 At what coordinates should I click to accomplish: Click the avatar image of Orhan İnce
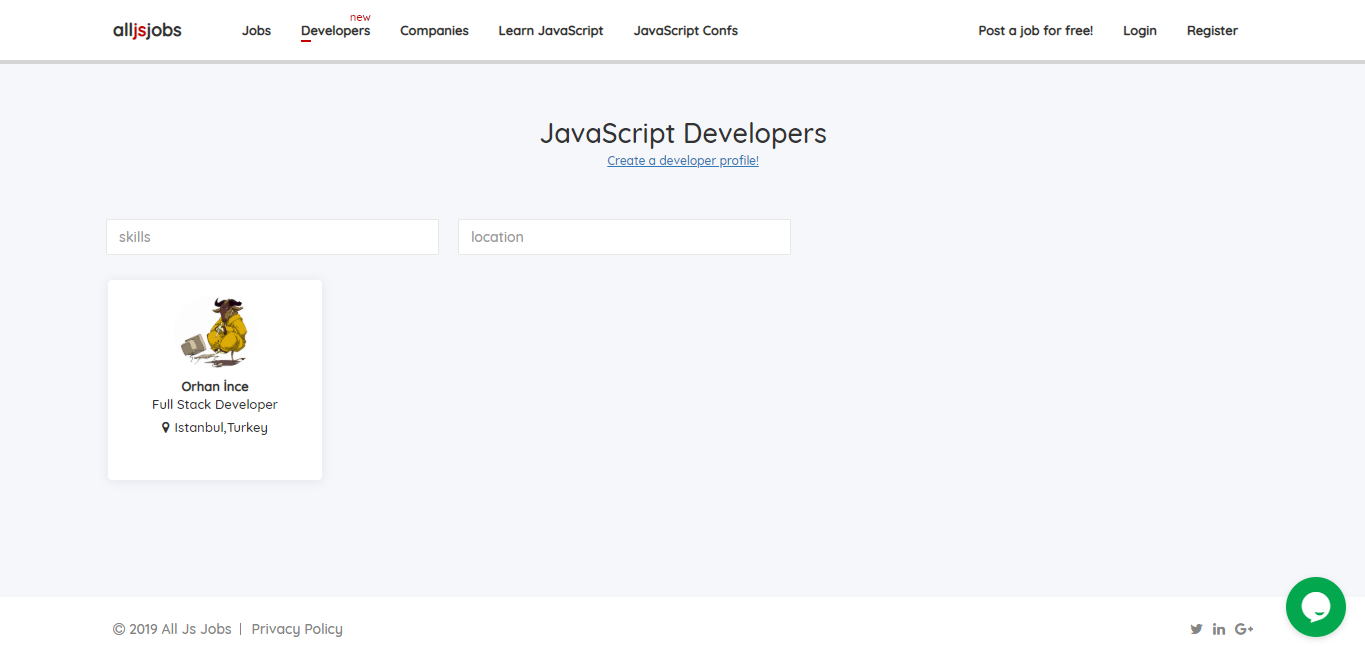(214, 332)
